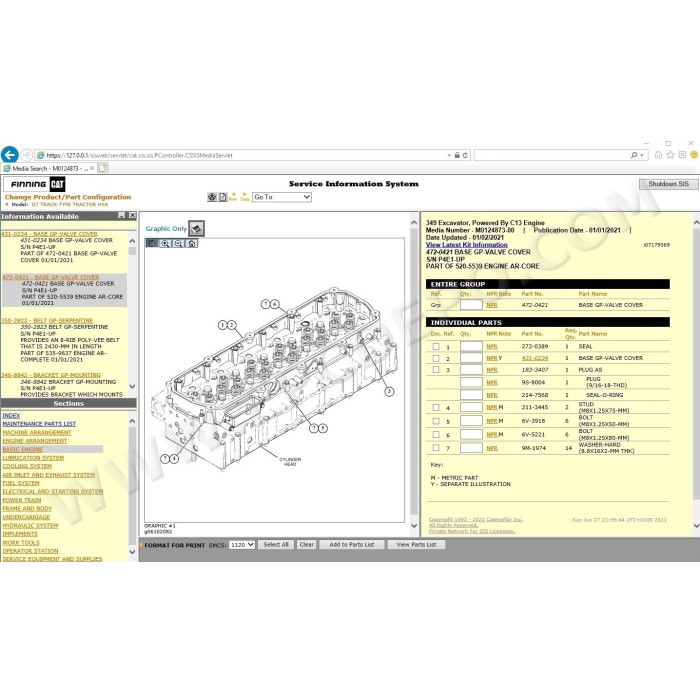Click the browser search magnifier icon

coord(633,155)
